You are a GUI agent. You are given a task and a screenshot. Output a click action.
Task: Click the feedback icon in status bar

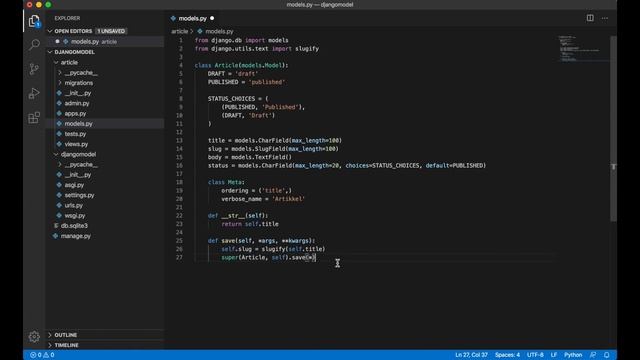coord(593,355)
